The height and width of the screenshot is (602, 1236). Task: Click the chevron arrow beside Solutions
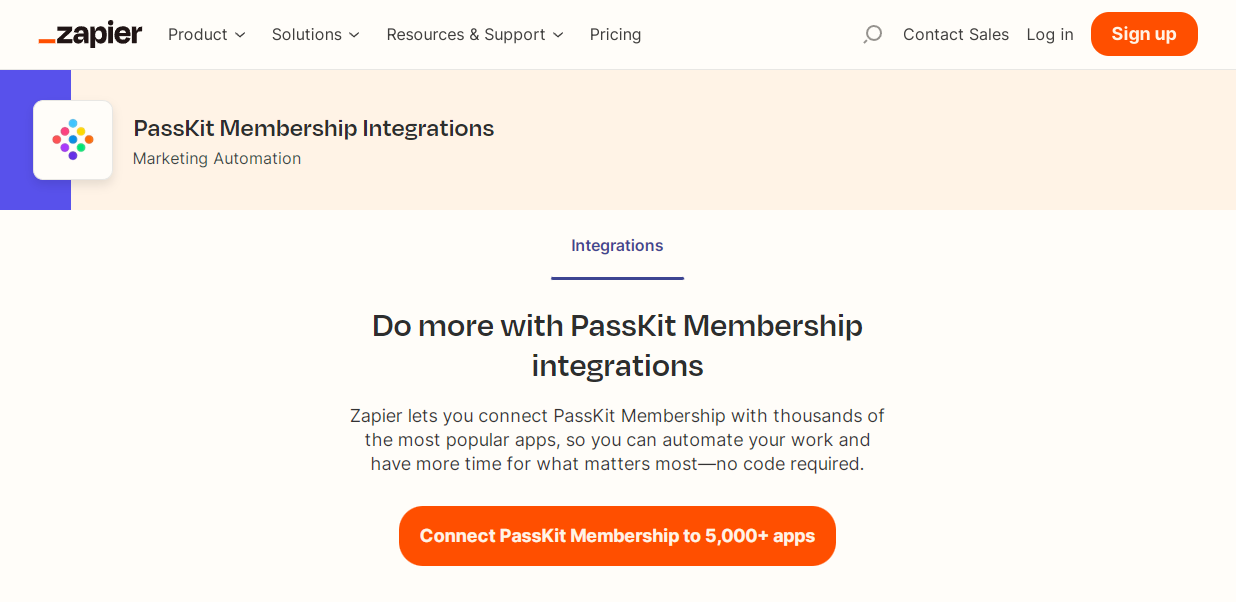(354, 35)
